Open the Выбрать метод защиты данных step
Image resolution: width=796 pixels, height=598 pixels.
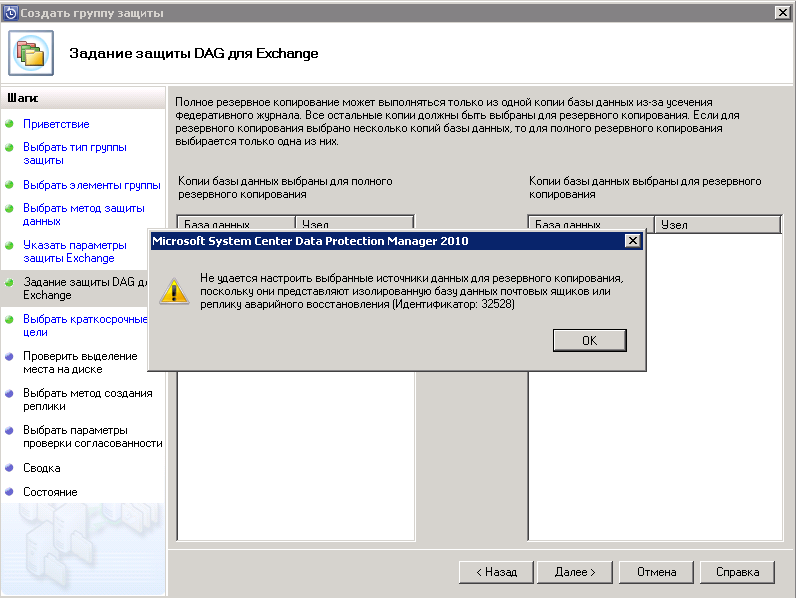(x=84, y=214)
